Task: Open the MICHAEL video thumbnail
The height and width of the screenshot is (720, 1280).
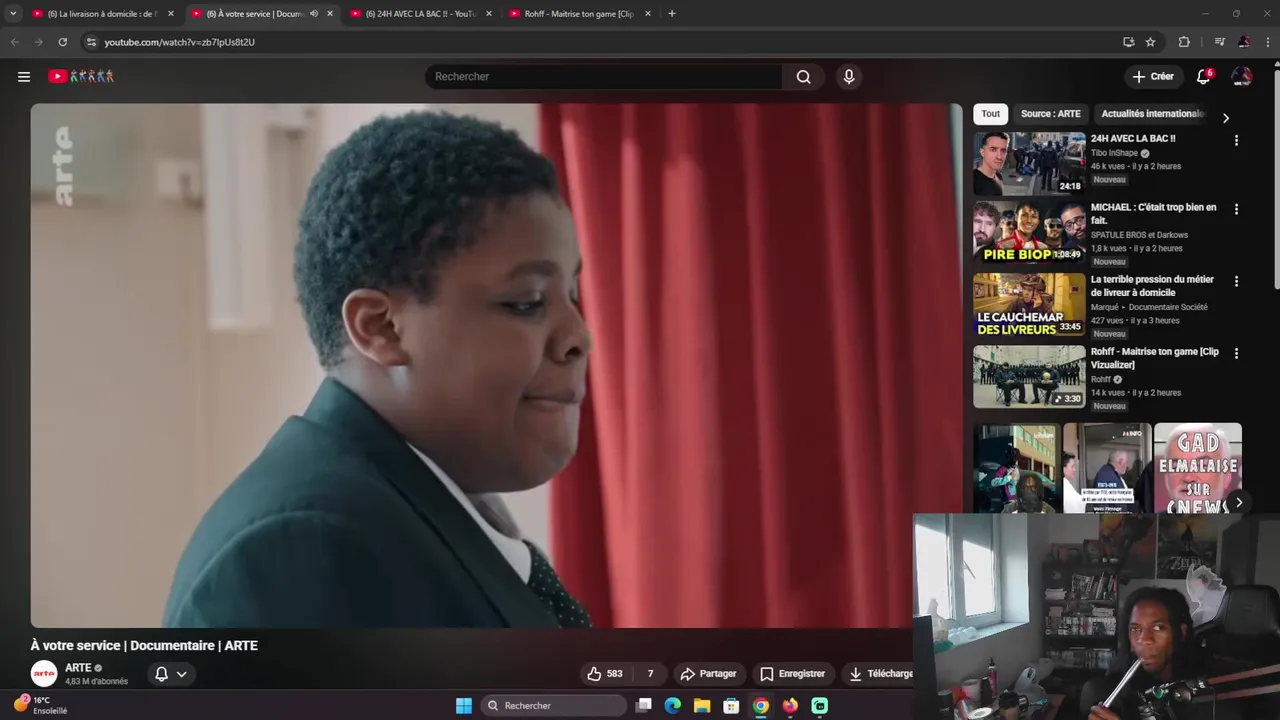Action: [x=1029, y=232]
